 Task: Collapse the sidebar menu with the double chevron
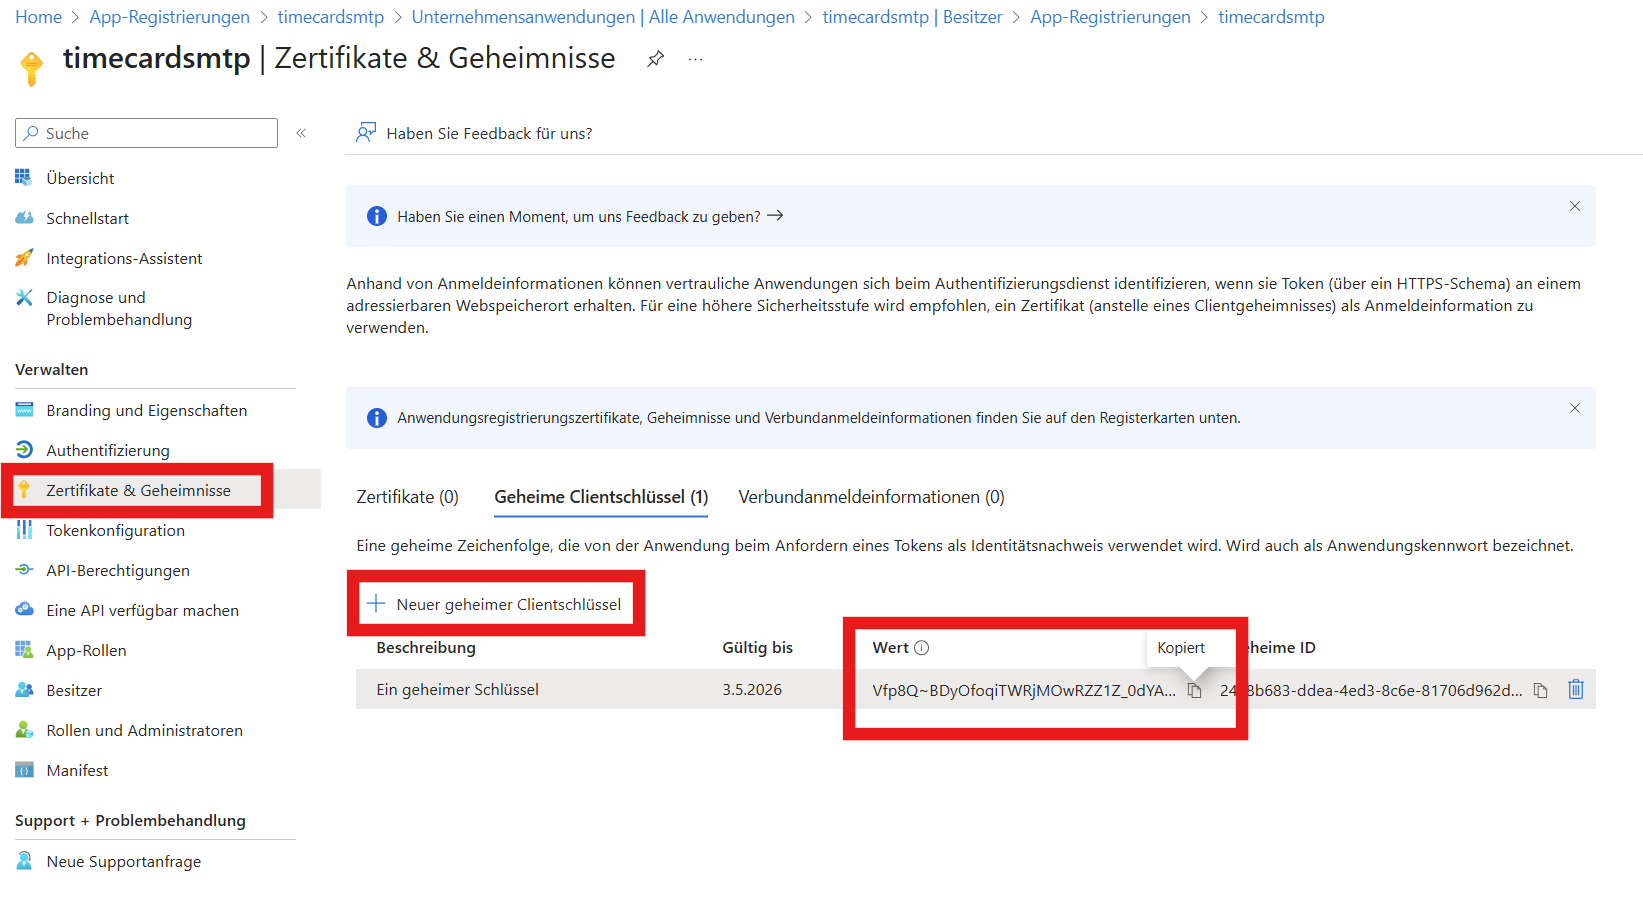(301, 133)
